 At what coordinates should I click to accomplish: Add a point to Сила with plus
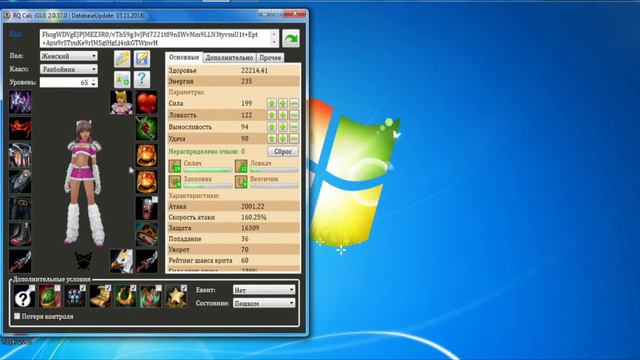pos(283,103)
